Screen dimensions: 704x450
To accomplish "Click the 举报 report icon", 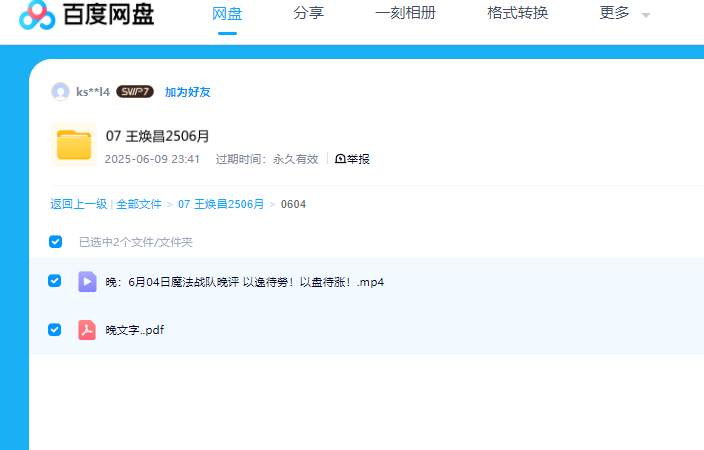I will (340, 159).
